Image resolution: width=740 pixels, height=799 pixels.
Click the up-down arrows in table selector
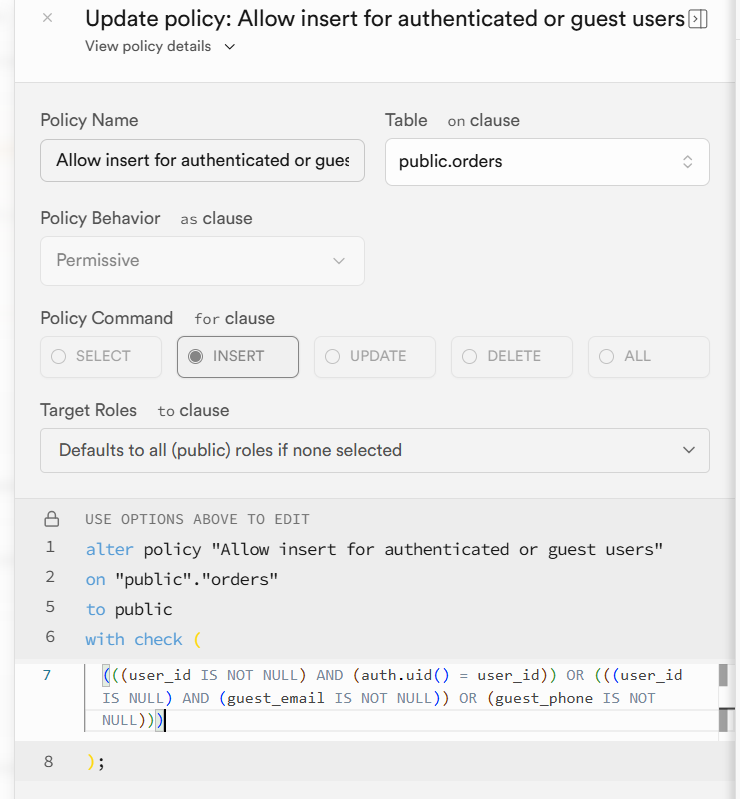(687, 161)
